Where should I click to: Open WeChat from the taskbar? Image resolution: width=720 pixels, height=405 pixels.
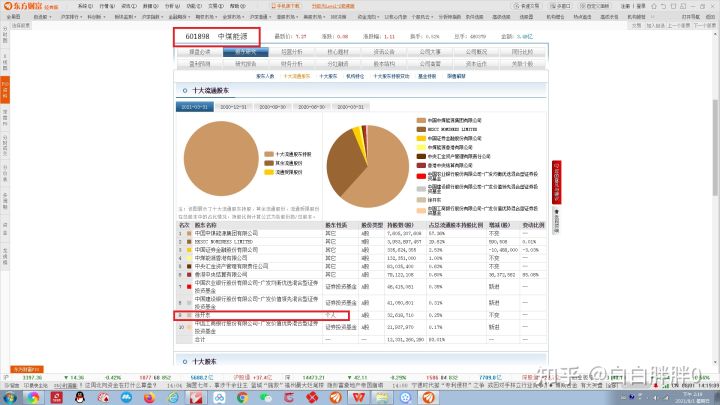[x=265, y=398]
